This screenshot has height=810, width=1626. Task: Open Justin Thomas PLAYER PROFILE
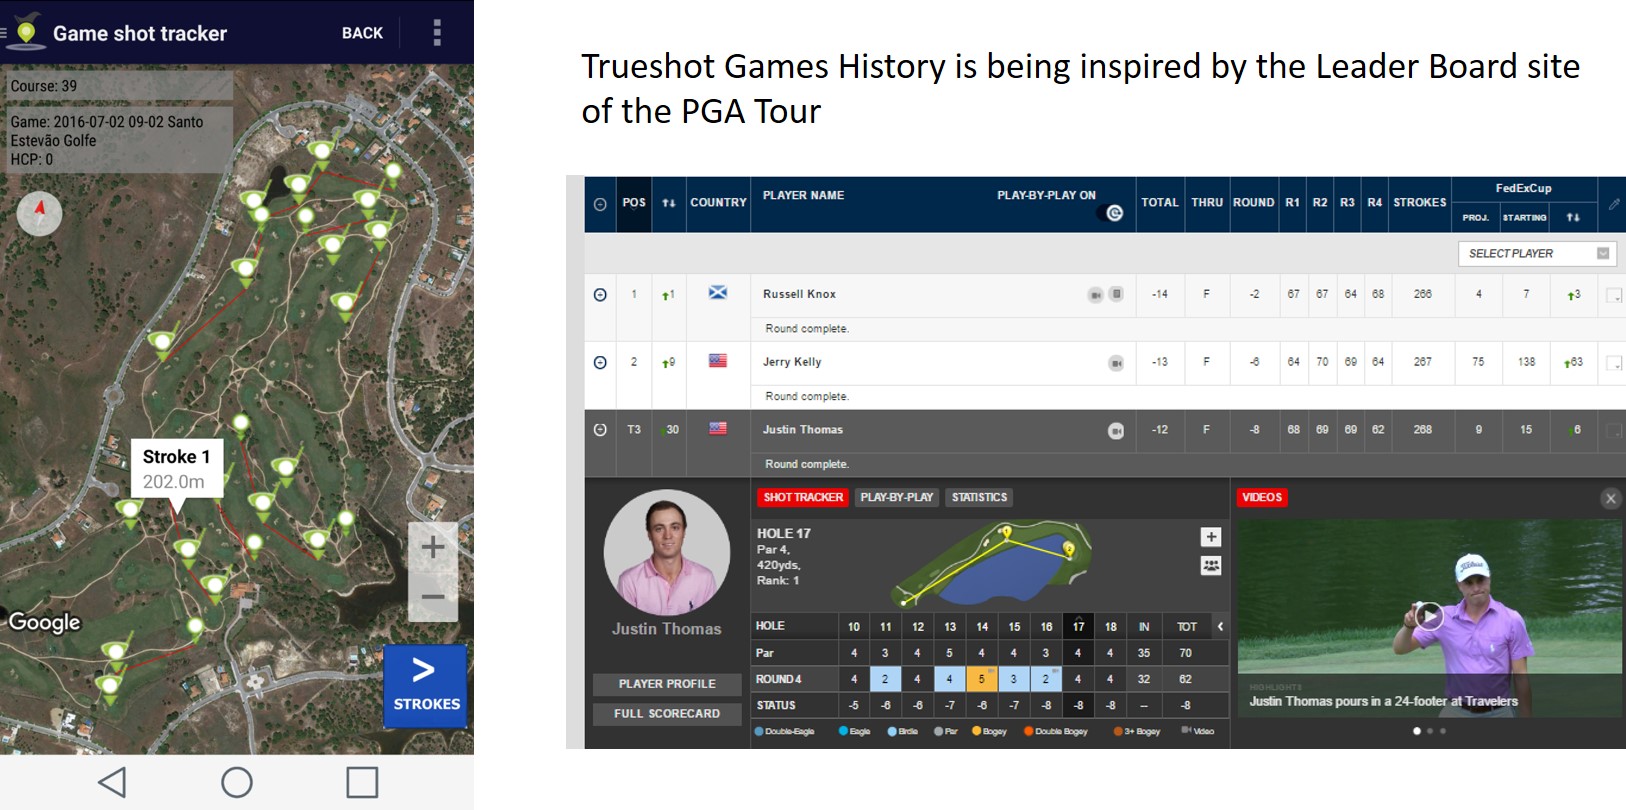[x=667, y=684]
